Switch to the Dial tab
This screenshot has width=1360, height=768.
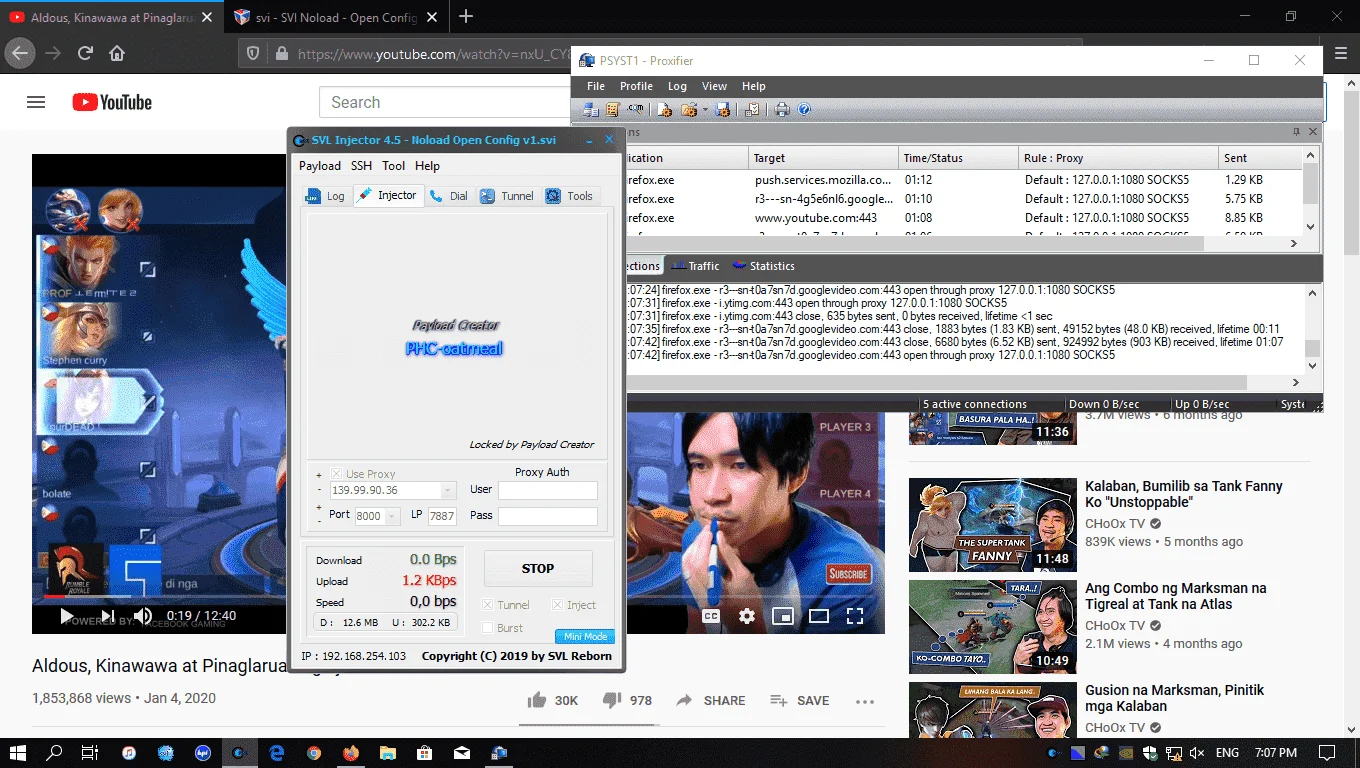pyautogui.click(x=449, y=196)
